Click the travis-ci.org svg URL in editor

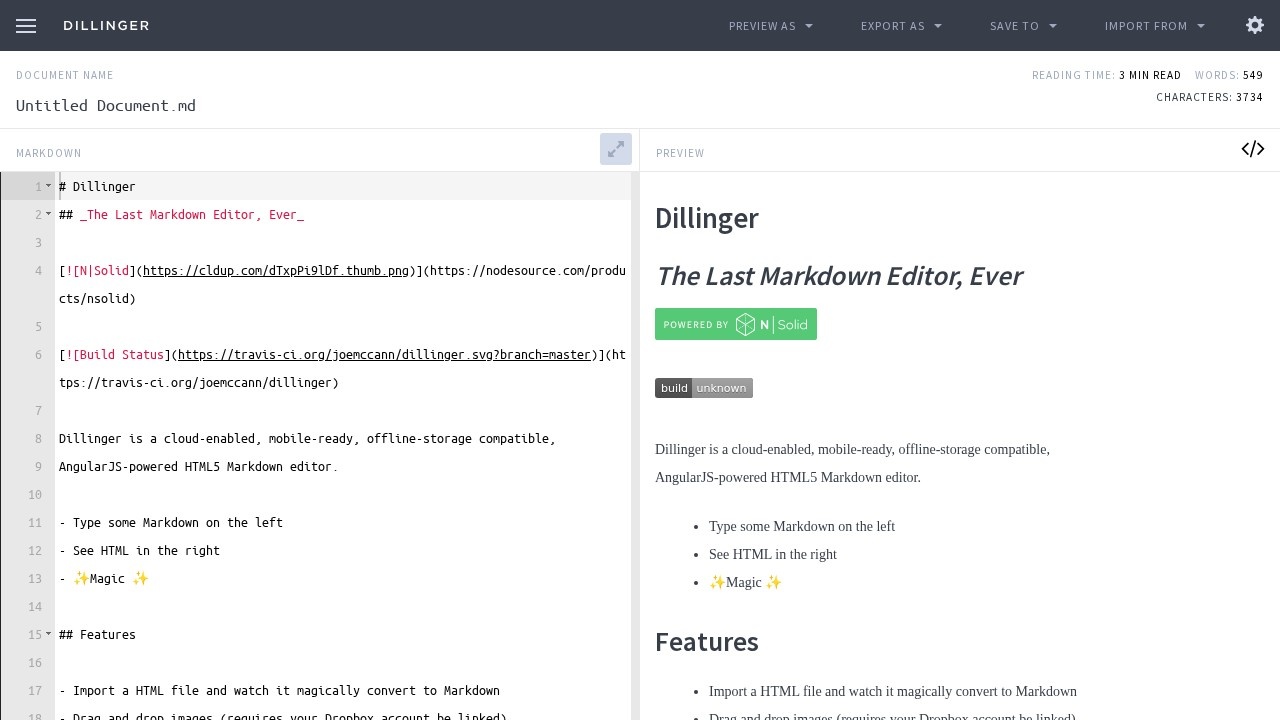tap(384, 355)
